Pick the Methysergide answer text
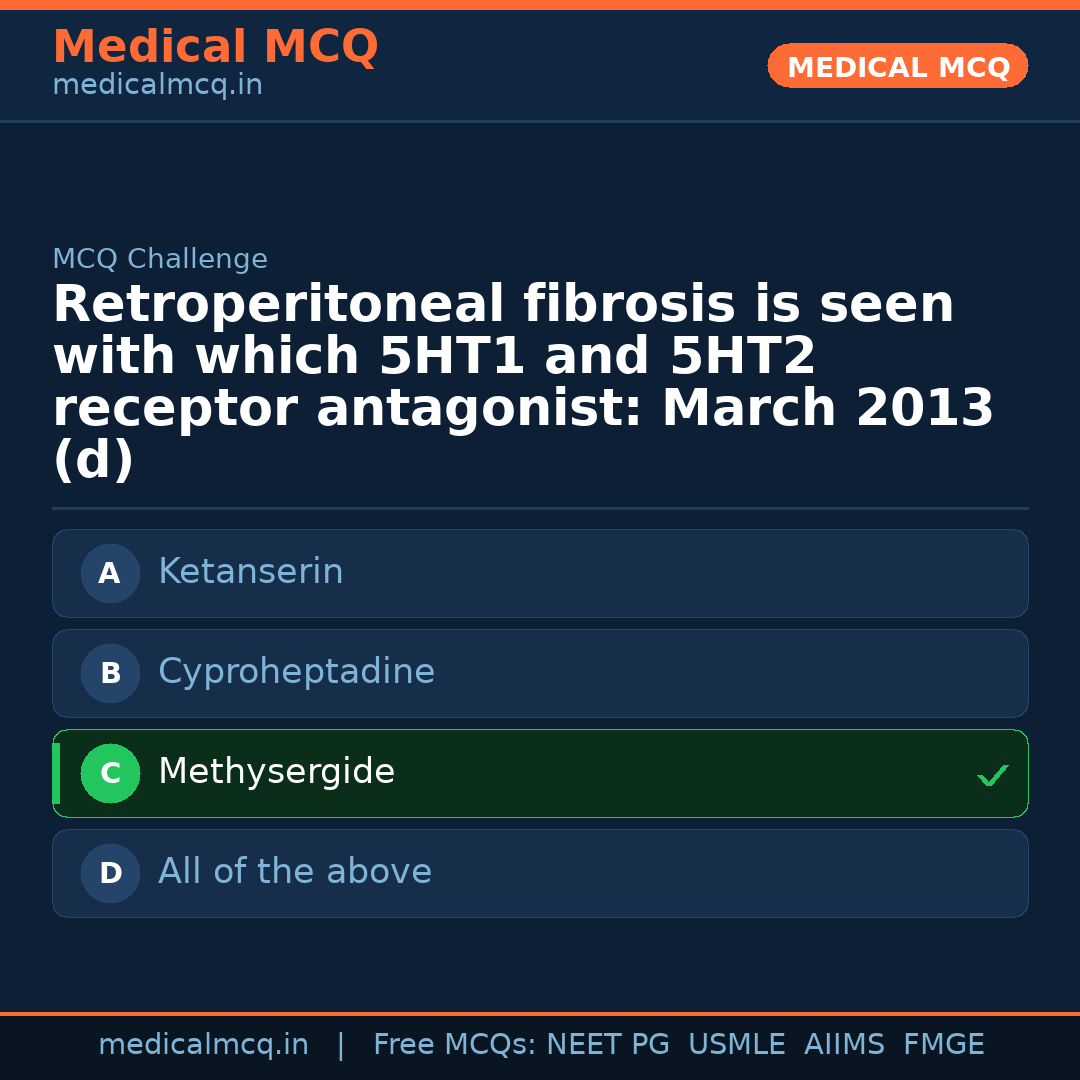 tap(276, 772)
